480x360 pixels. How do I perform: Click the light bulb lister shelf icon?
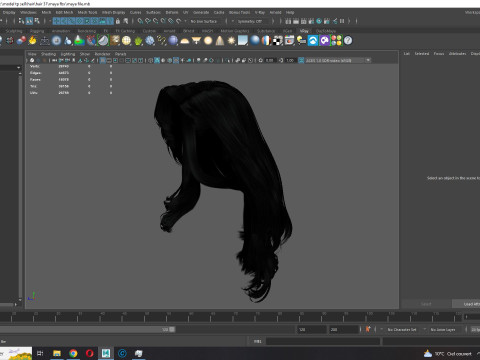click(x=301, y=41)
